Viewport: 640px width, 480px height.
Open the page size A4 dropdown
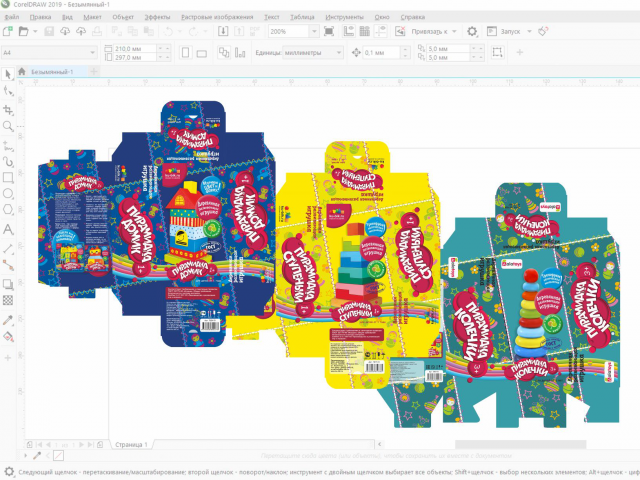coord(49,53)
